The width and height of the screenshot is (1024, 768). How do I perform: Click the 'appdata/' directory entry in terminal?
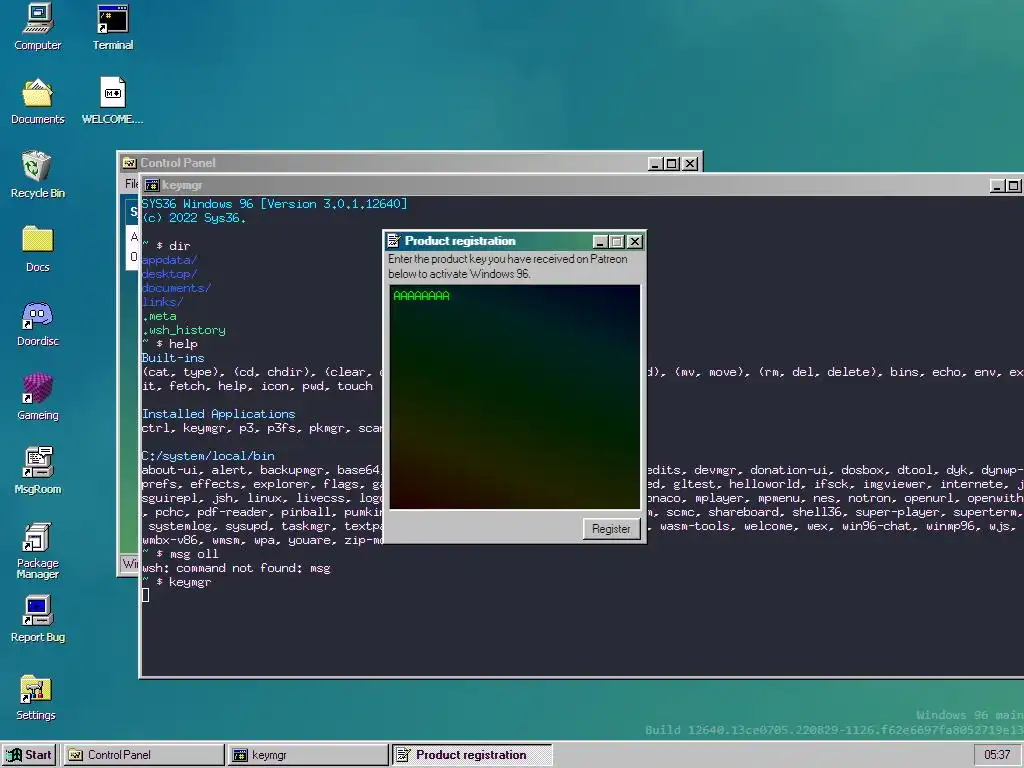[169, 260]
